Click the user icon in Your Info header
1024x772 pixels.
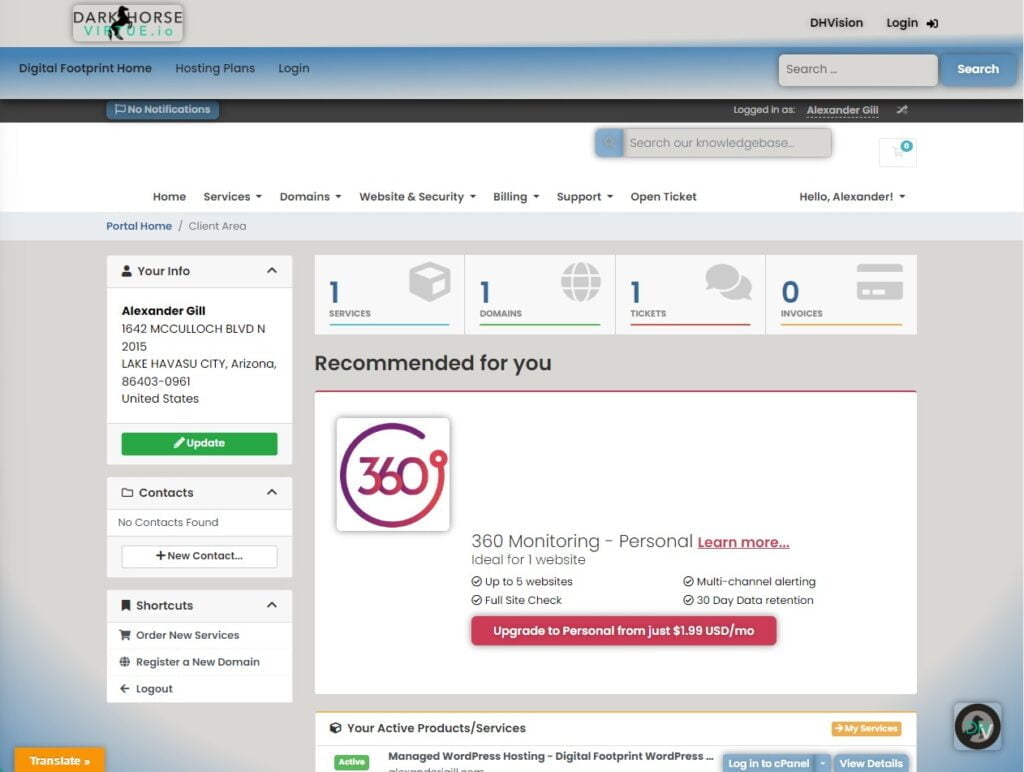[x=127, y=271]
